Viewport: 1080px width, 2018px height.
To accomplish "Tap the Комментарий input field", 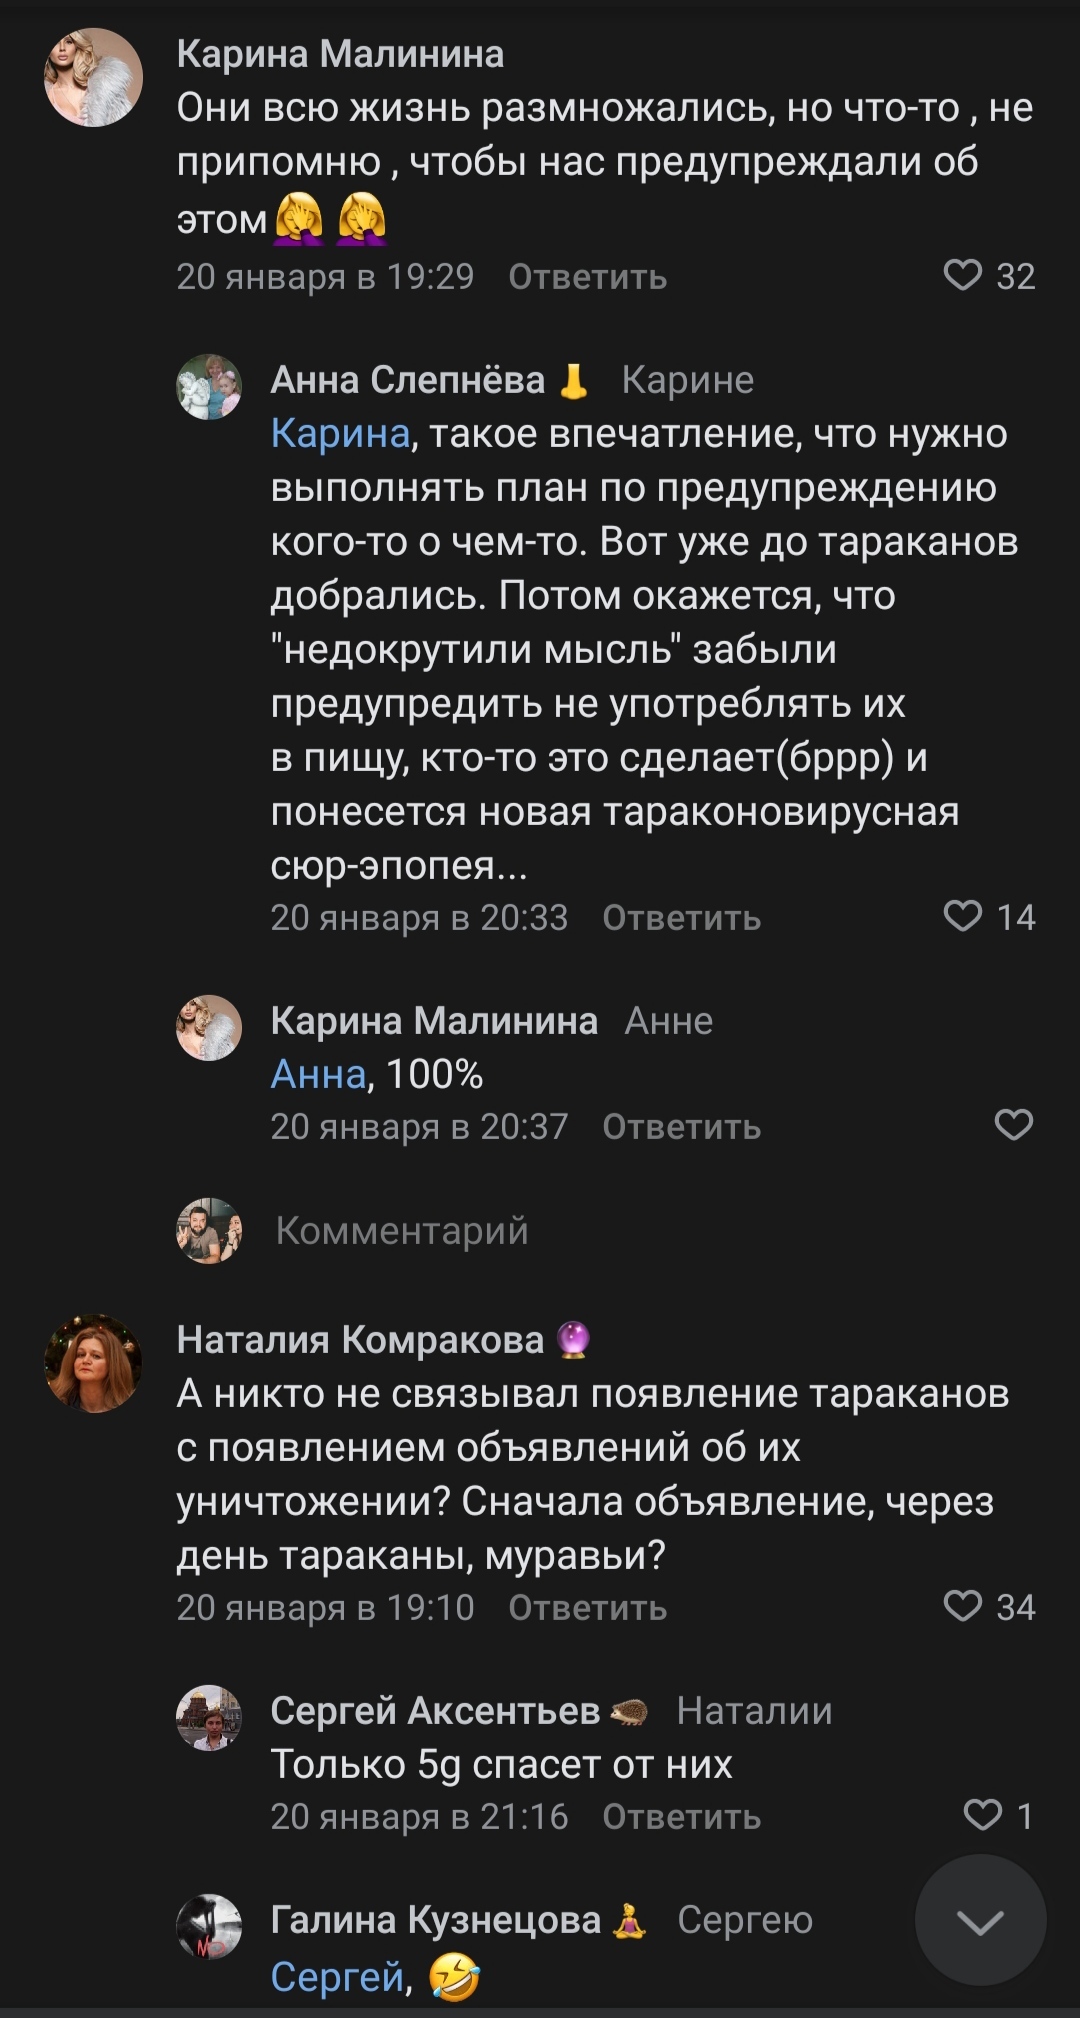I will 402,1231.
